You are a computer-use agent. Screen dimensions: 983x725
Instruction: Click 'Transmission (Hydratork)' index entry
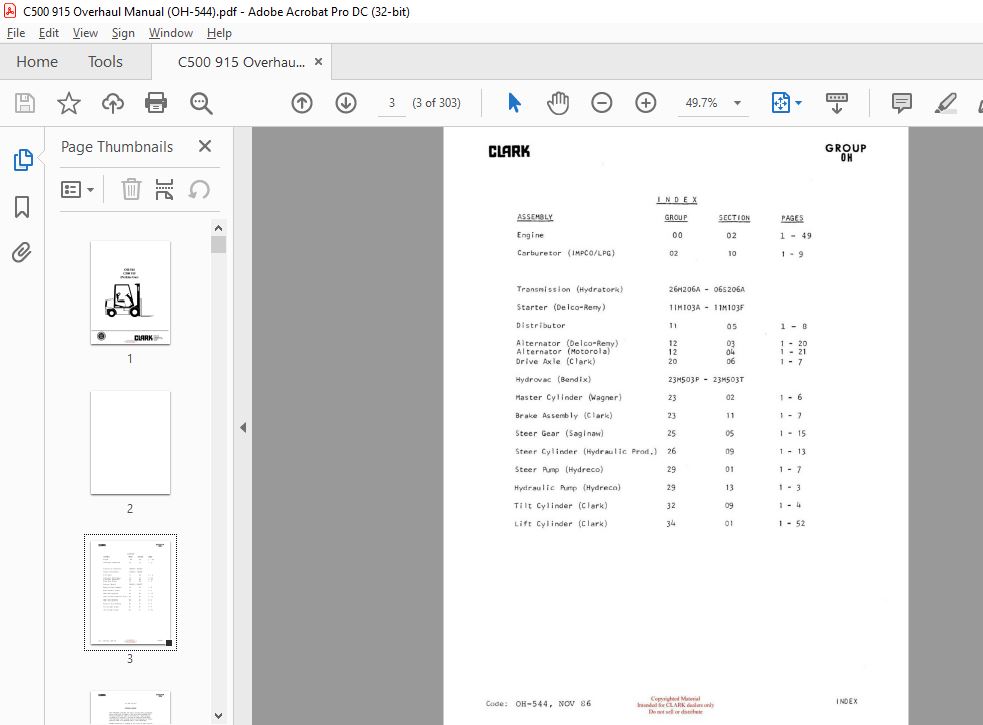click(x=569, y=289)
